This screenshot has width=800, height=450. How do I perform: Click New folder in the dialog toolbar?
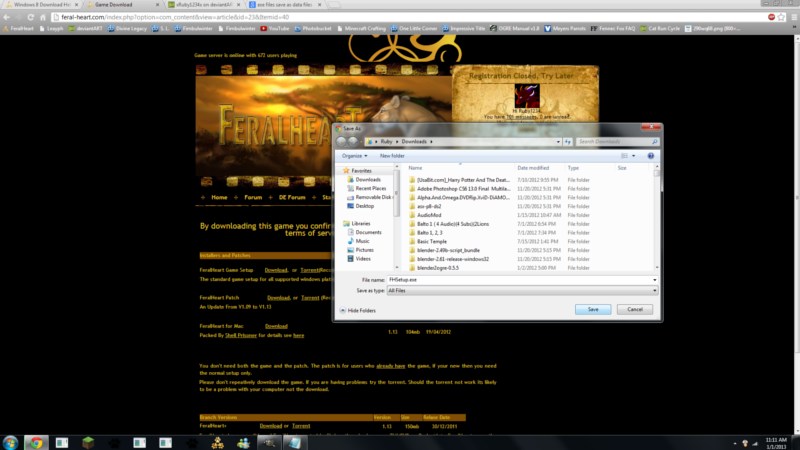[392, 156]
